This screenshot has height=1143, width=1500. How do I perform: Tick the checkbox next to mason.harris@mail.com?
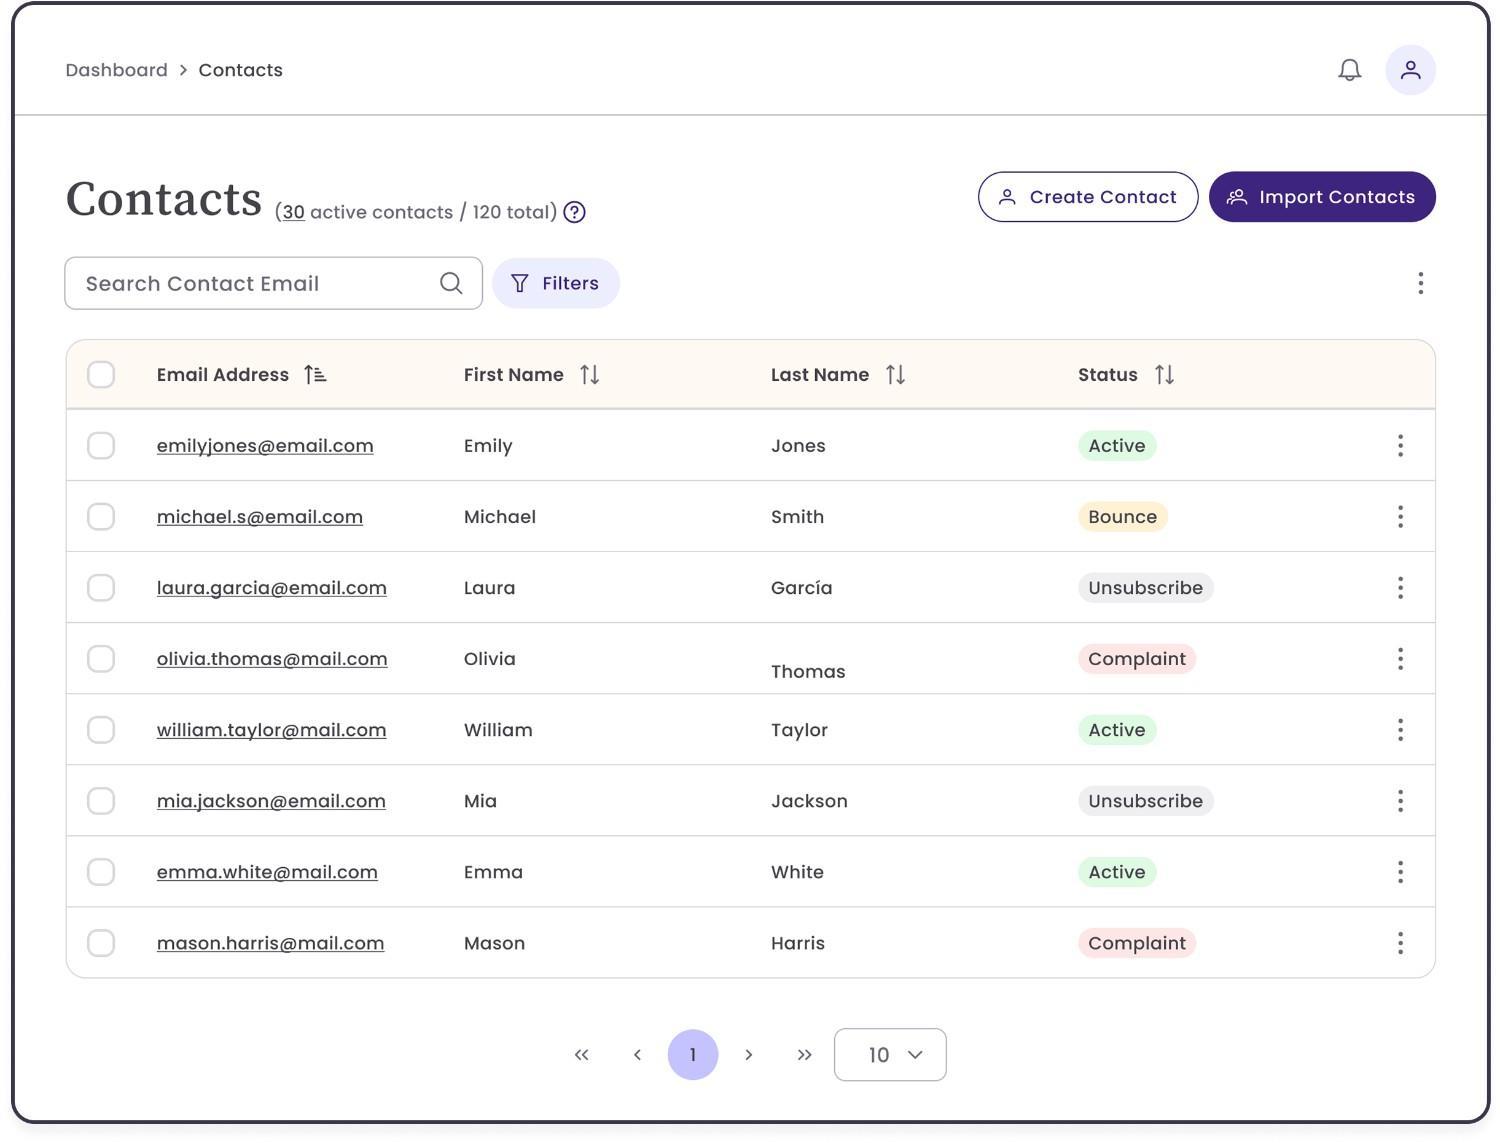(x=101, y=942)
